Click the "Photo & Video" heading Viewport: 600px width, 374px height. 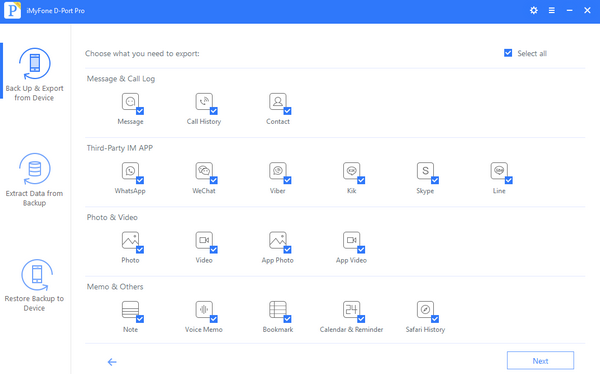pos(112,217)
